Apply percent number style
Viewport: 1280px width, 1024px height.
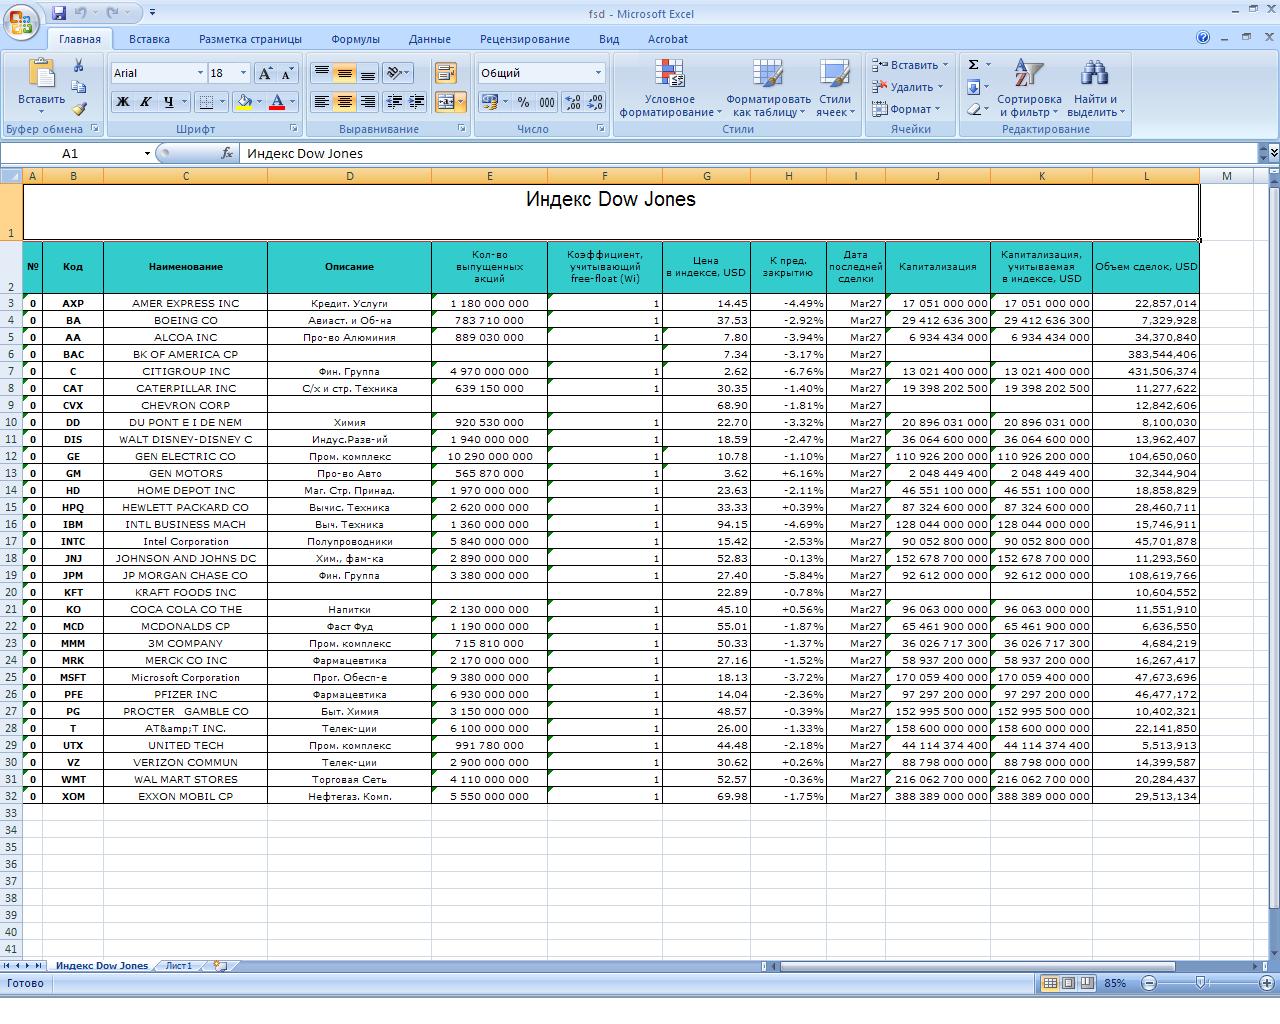[523, 101]
